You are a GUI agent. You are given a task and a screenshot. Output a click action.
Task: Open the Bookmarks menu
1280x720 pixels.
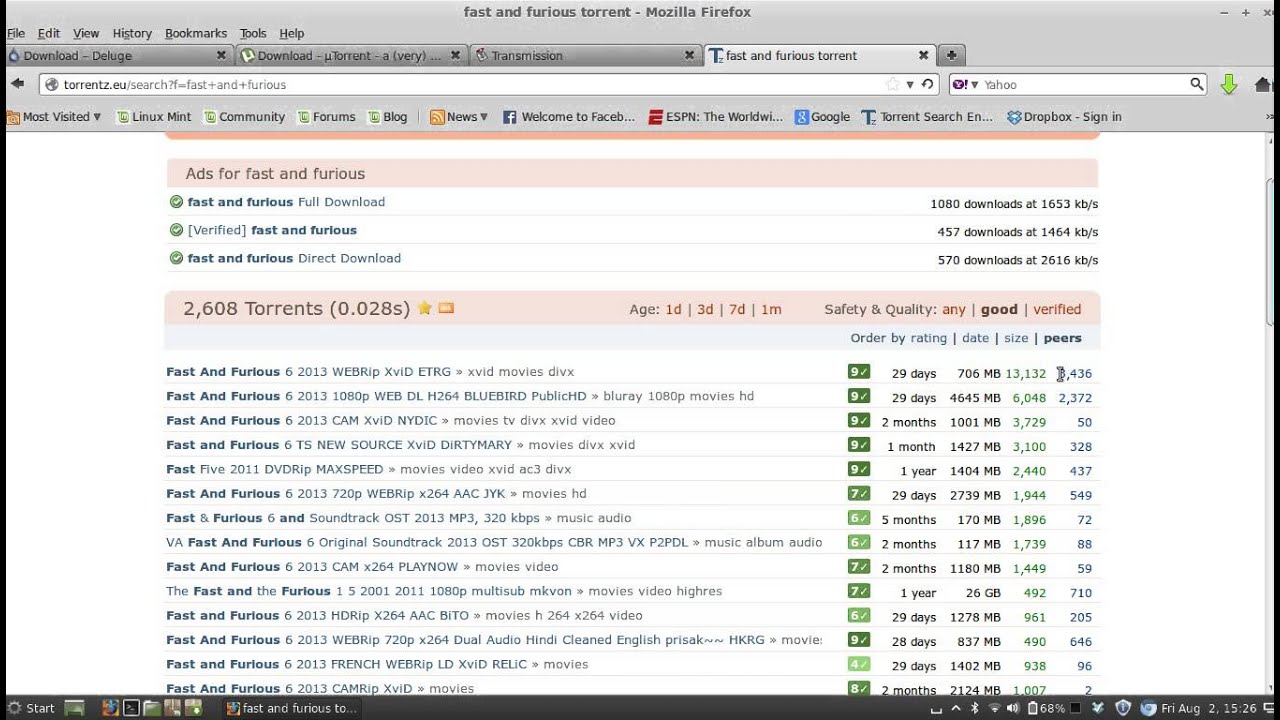[x=196, y=33]
